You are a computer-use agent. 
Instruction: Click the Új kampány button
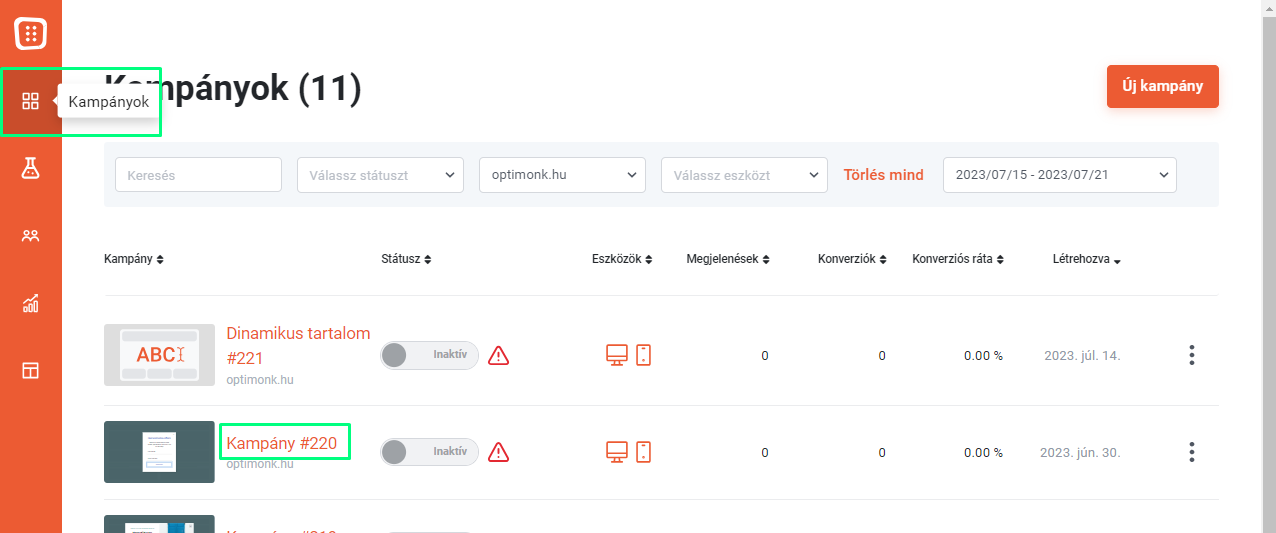coord(1163,86)
